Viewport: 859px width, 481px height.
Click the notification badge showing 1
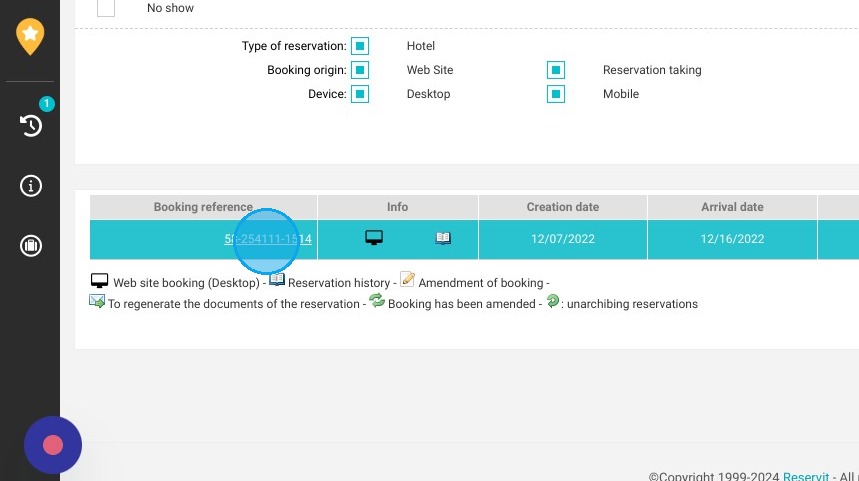(x=47, y=103)
